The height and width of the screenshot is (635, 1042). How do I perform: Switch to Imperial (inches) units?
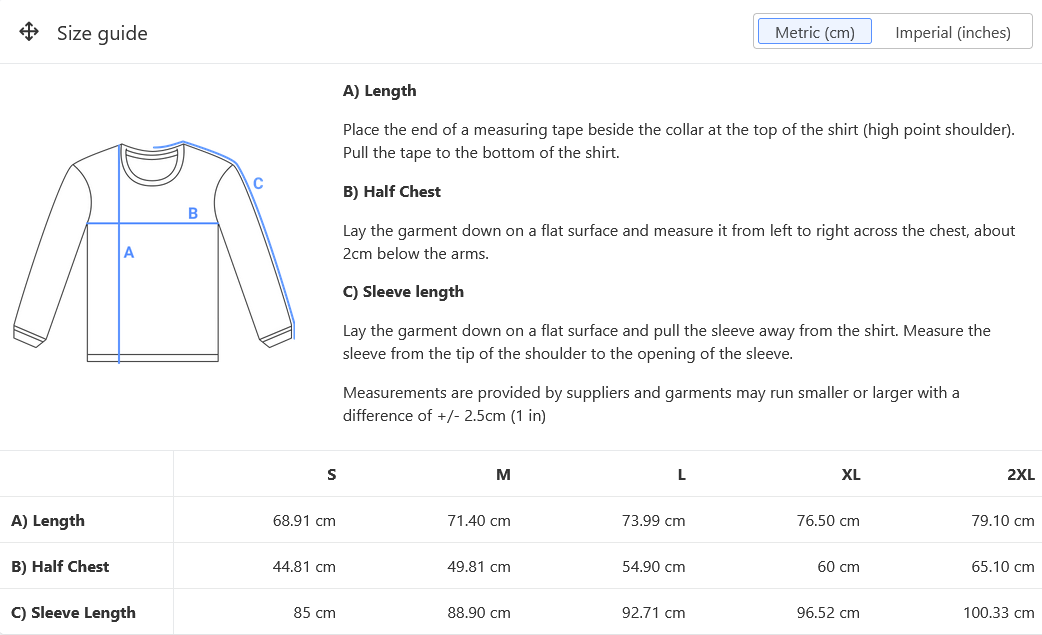pos(954,32)
